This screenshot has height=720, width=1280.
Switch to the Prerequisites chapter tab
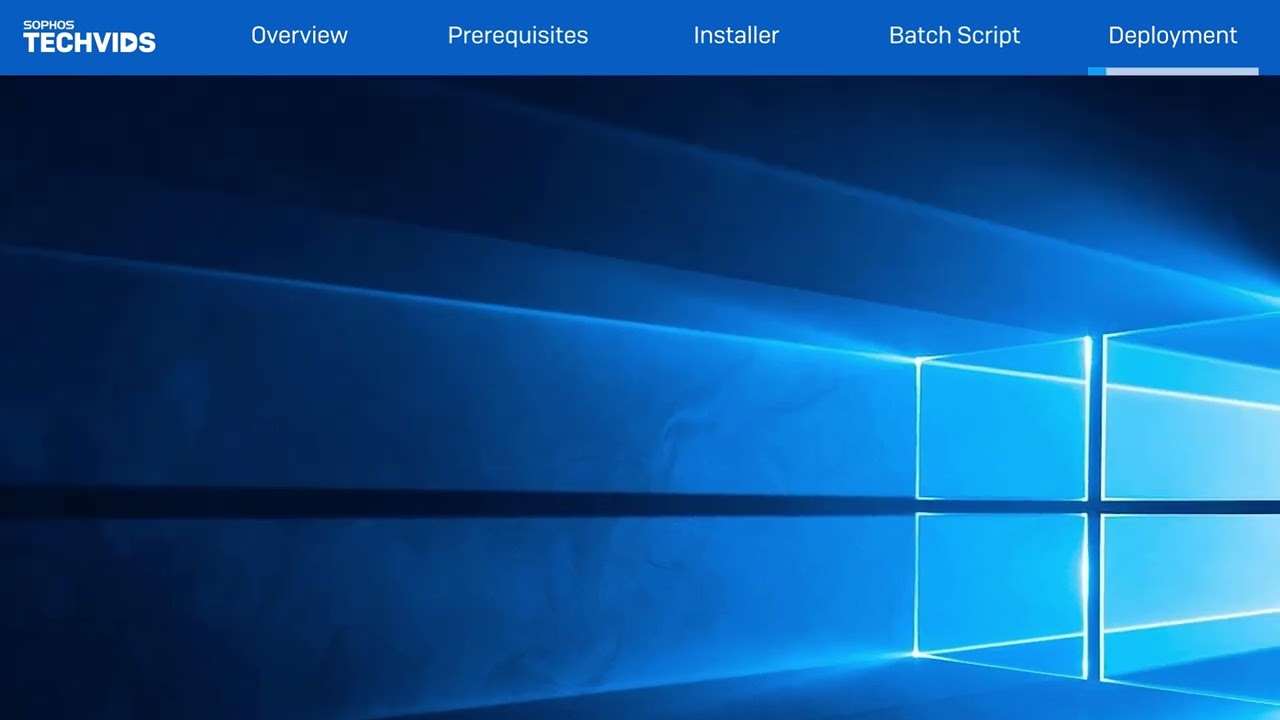(518, 36)
